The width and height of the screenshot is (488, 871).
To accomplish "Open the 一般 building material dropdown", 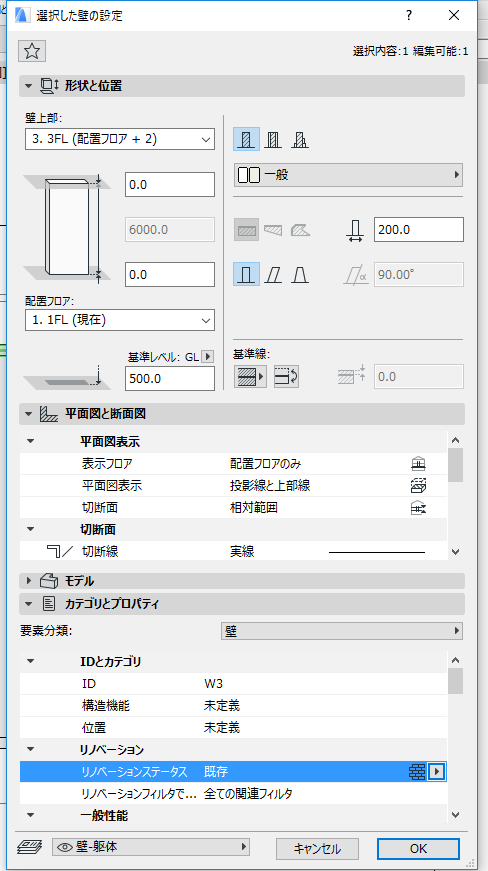I will pyautogui.click(x=348, y=175).
